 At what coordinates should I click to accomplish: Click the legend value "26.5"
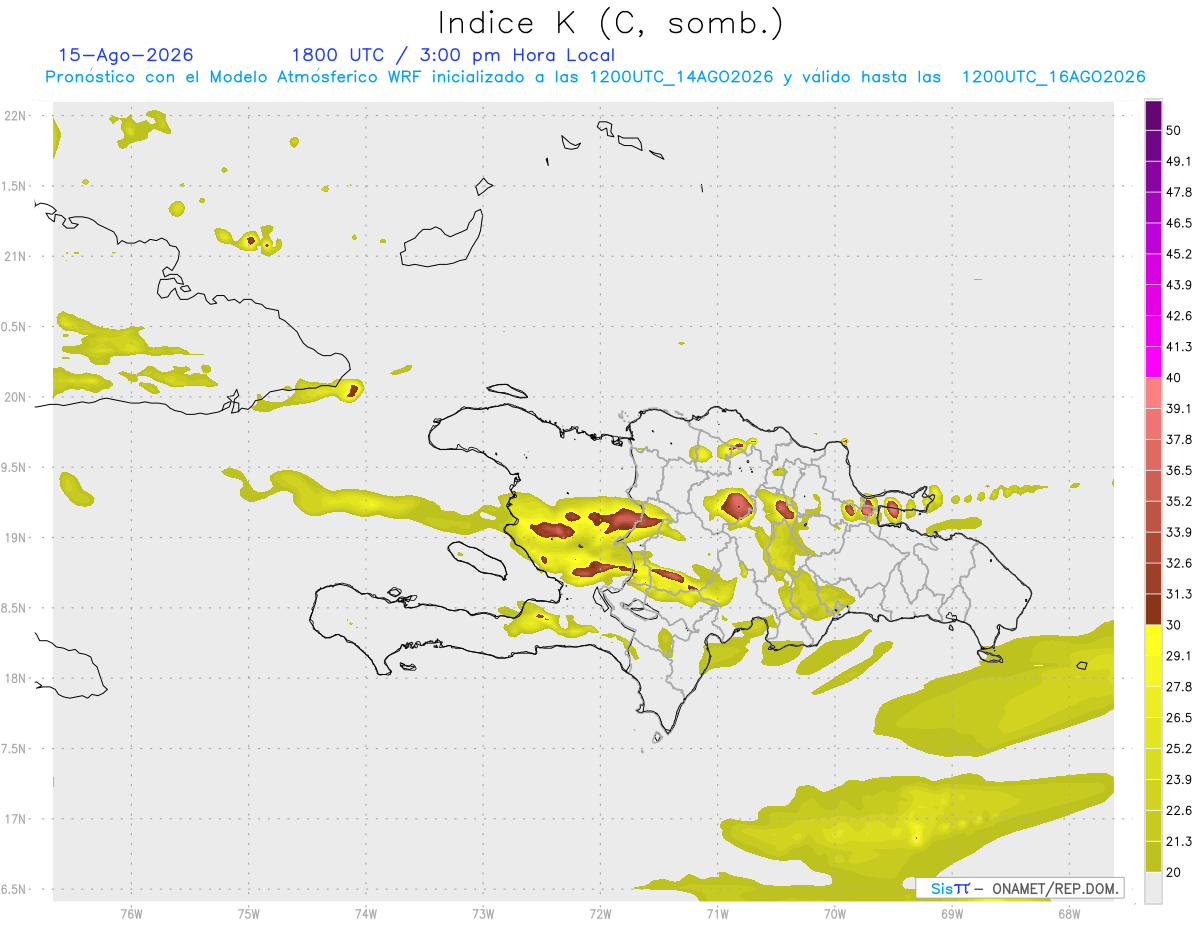tap(1179, 718)
